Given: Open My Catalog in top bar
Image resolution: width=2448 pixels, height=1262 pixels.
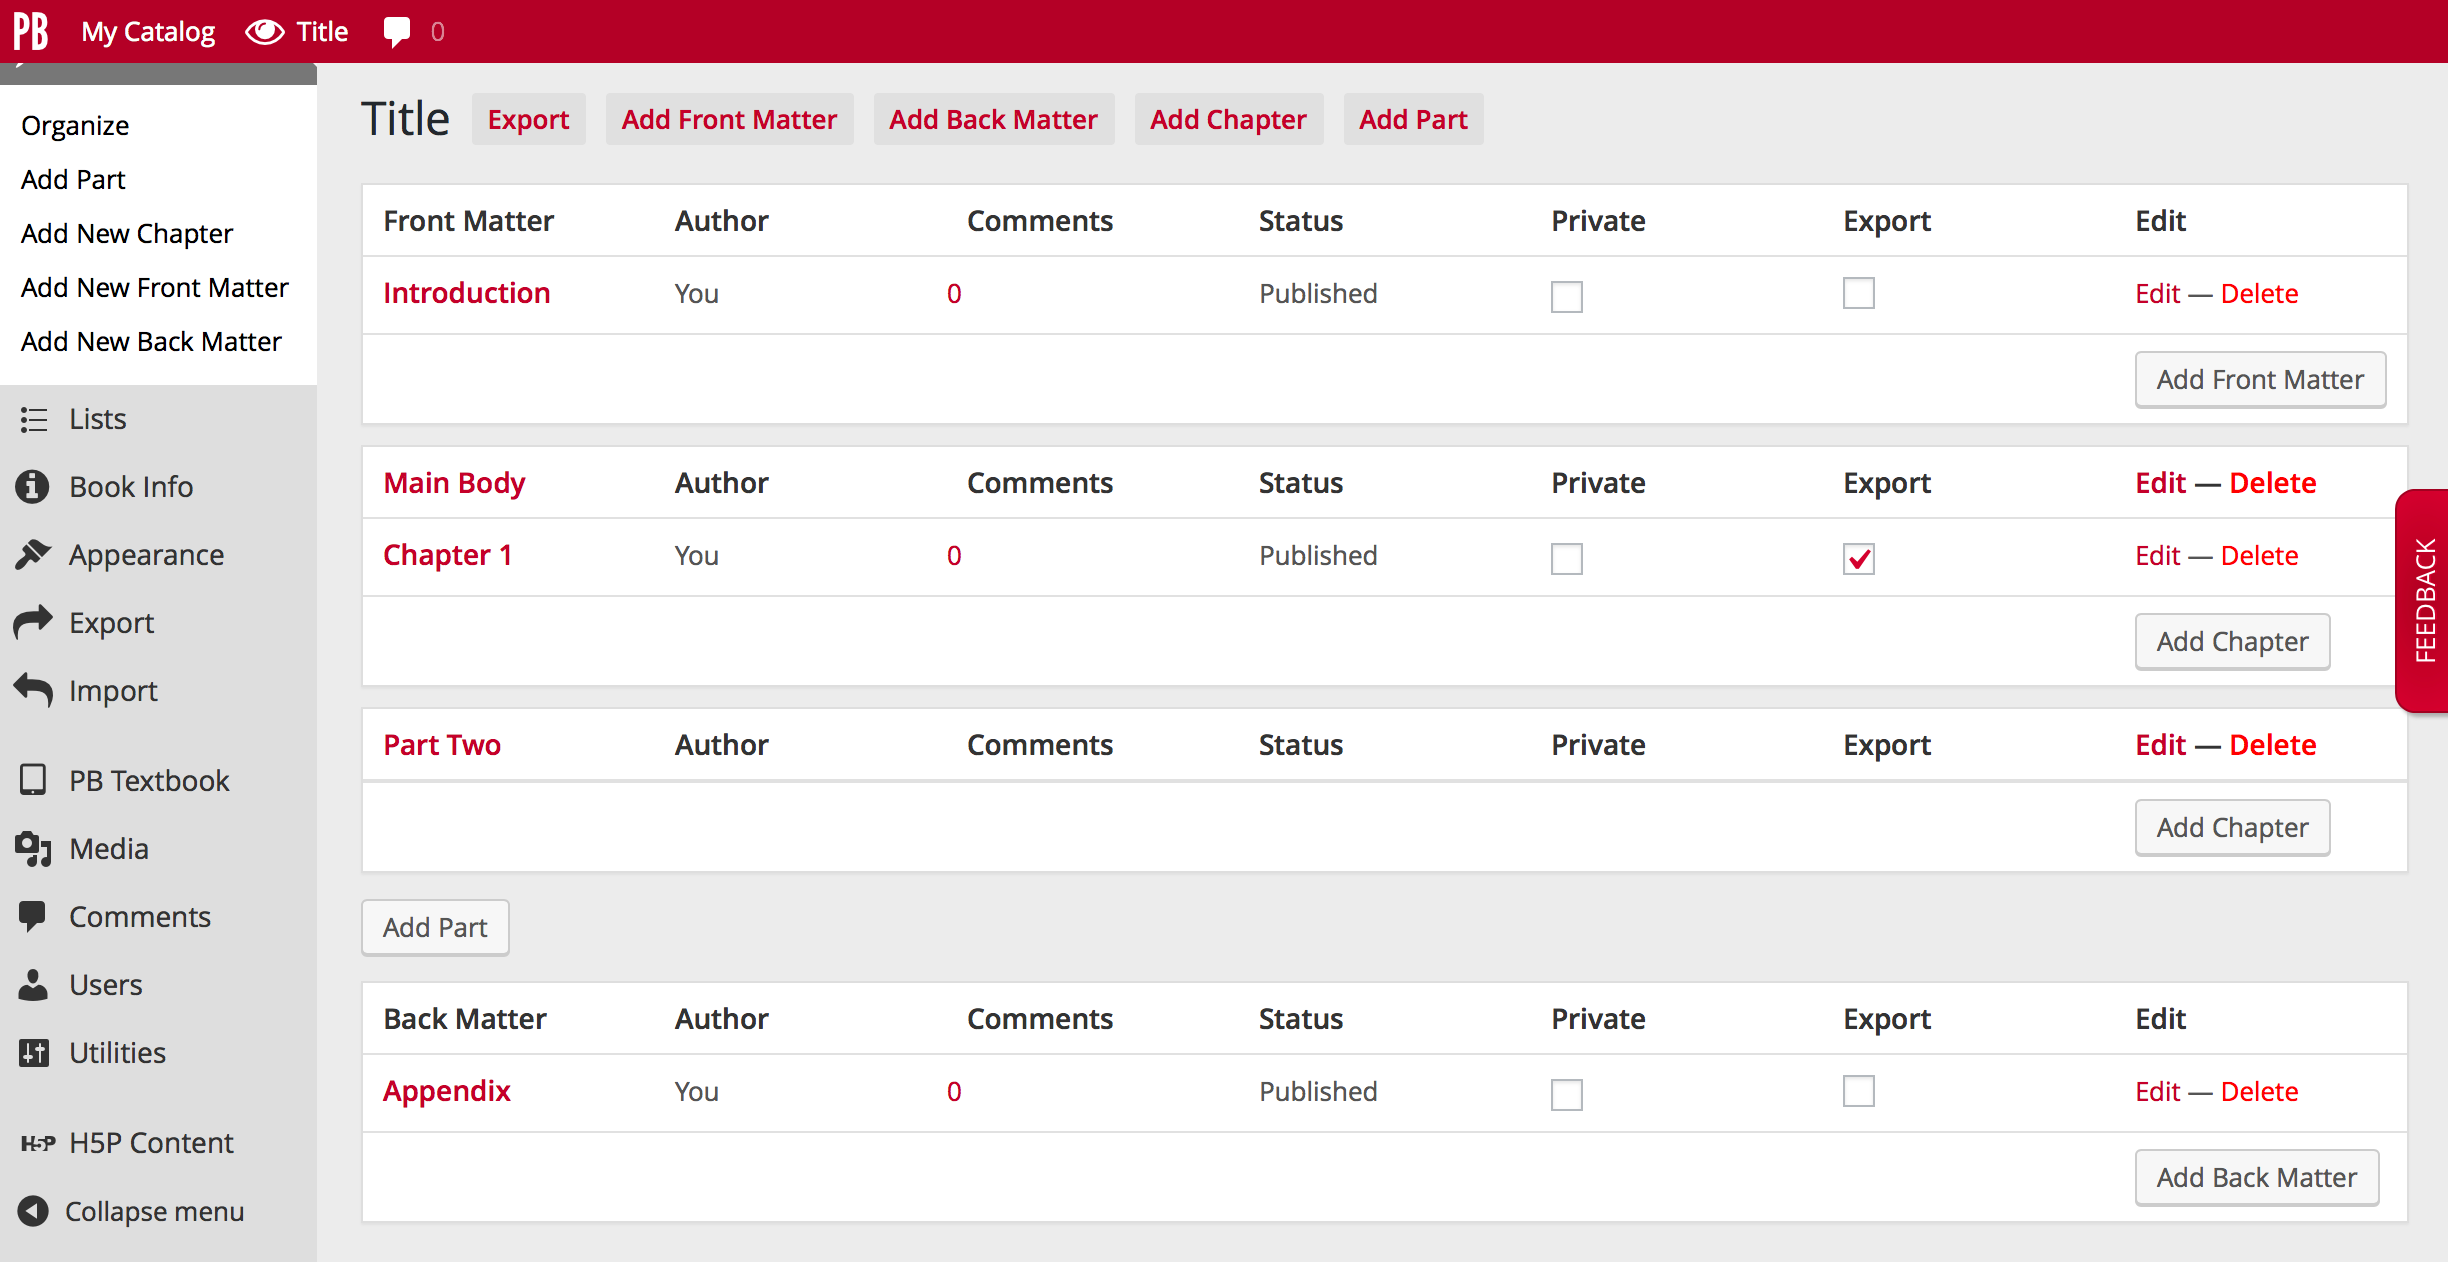Looking at the screenshot, I should click(x=148, y=32).
